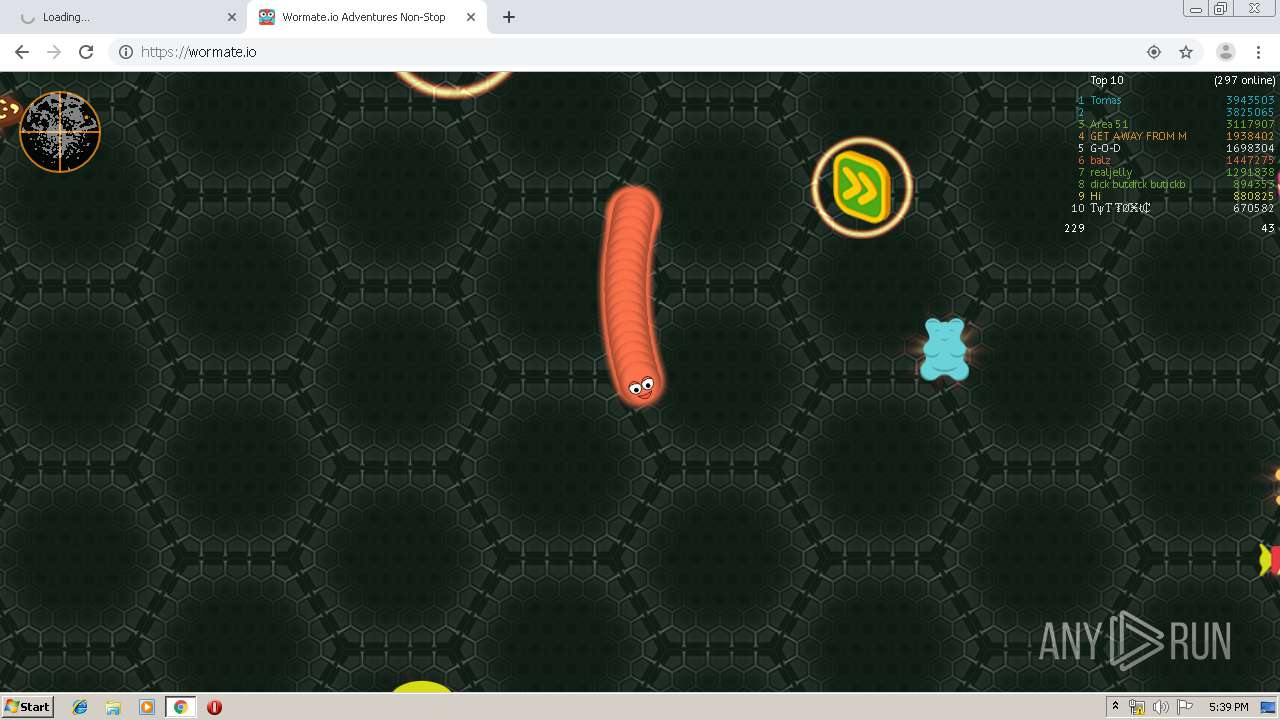
Task: Click leaderboard entry realjelly
Action: (1111, 172)
